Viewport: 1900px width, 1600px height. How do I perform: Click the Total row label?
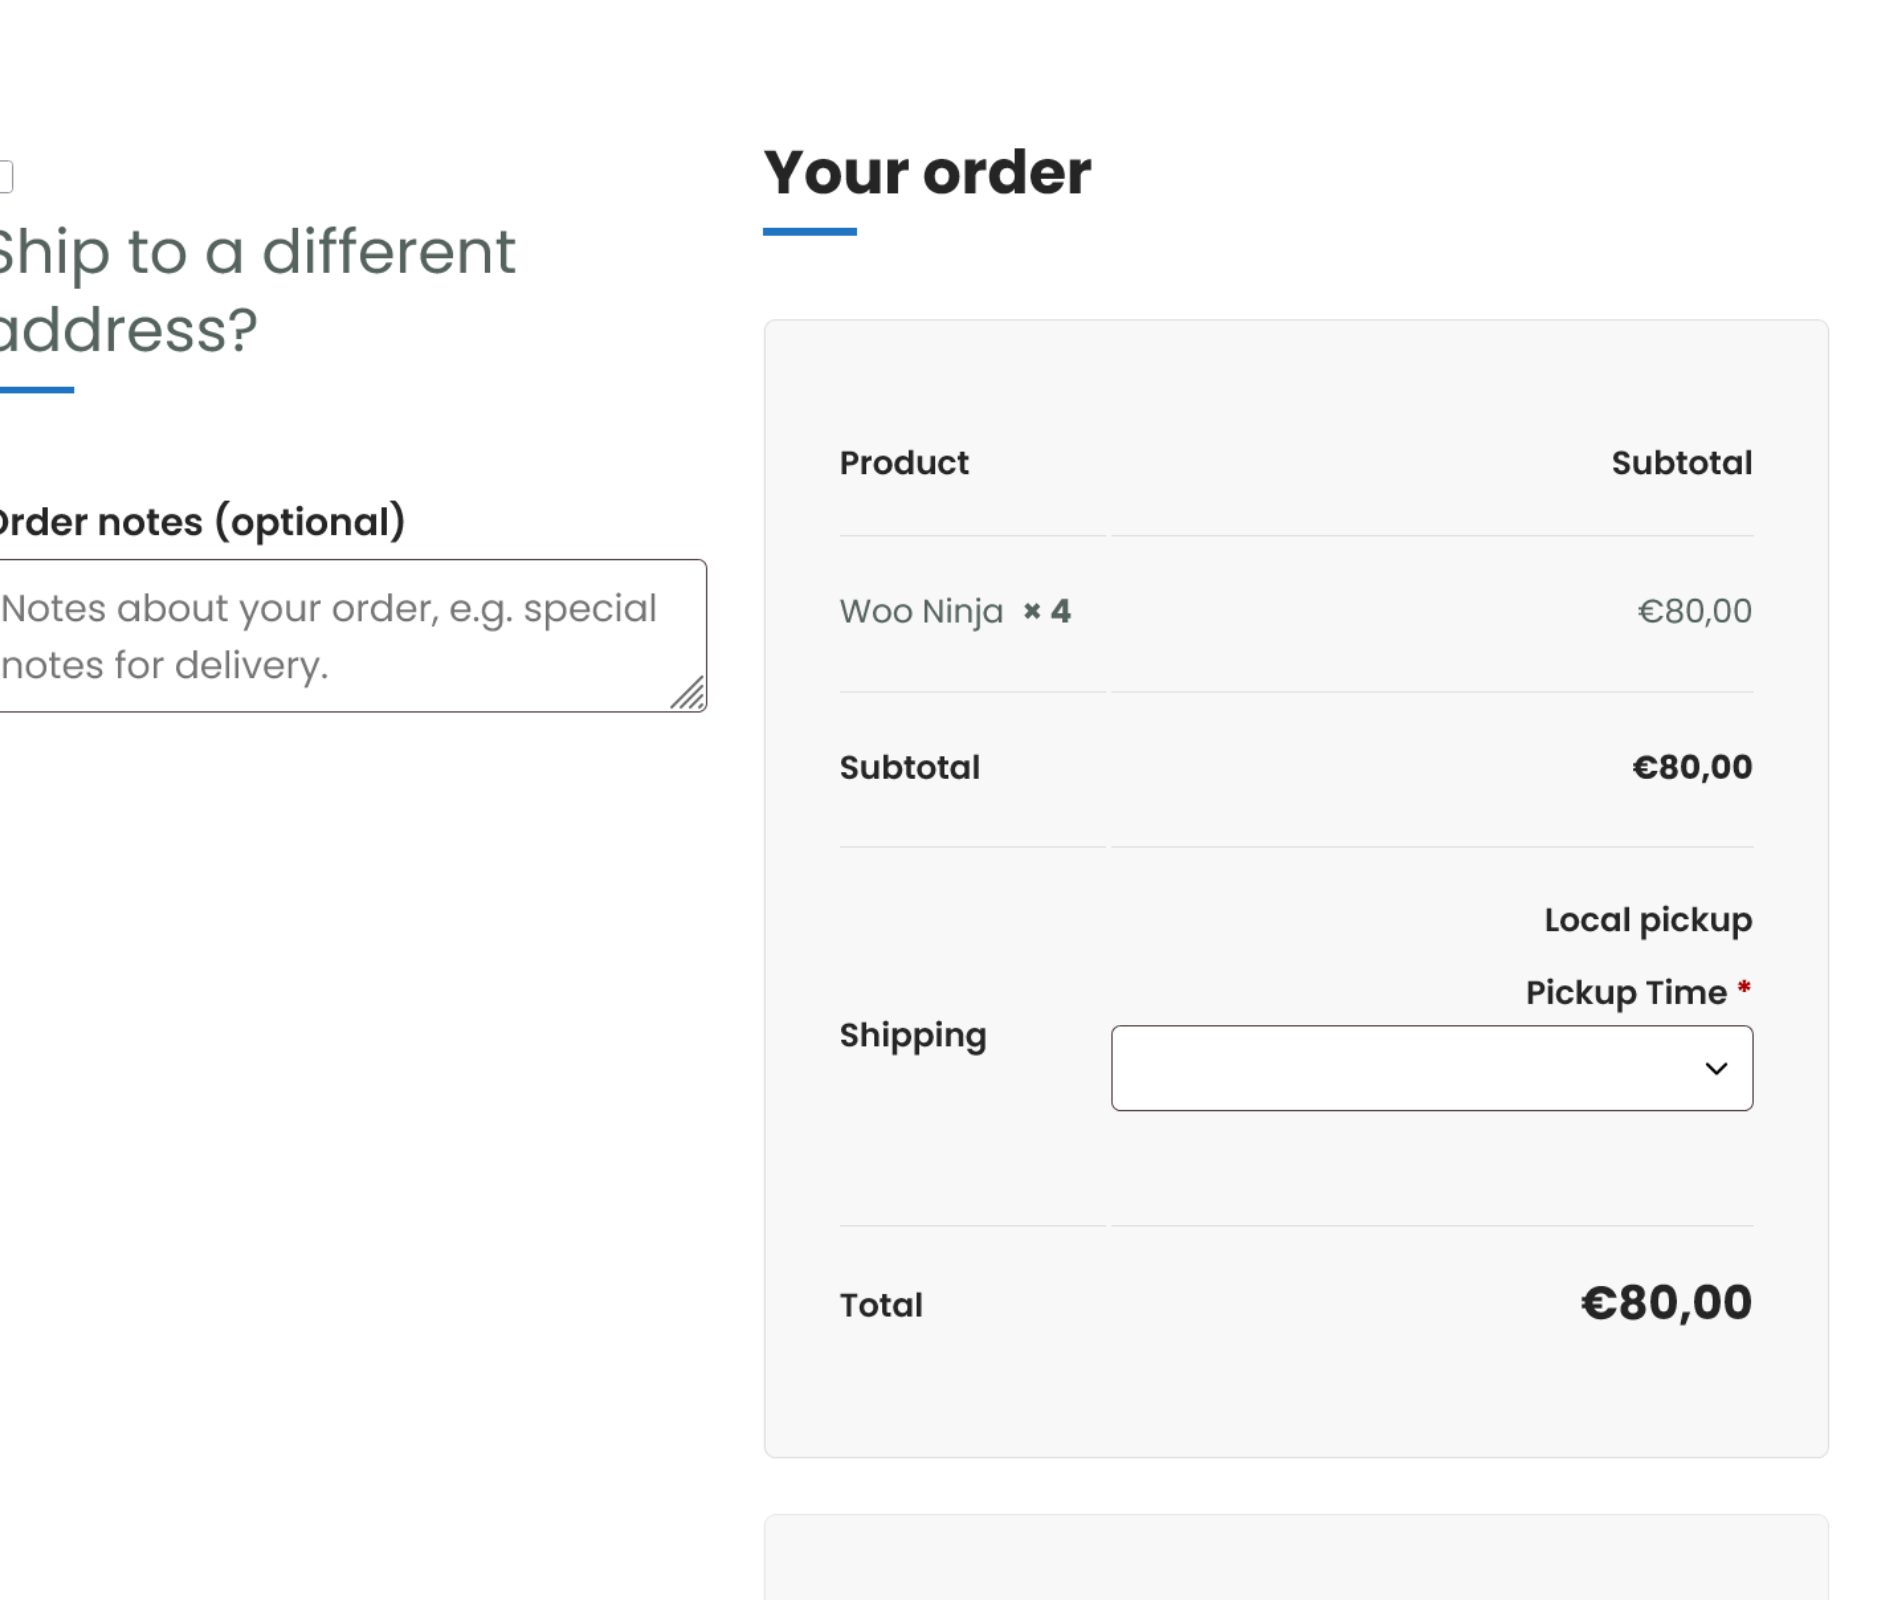[x=881, y=1305]
